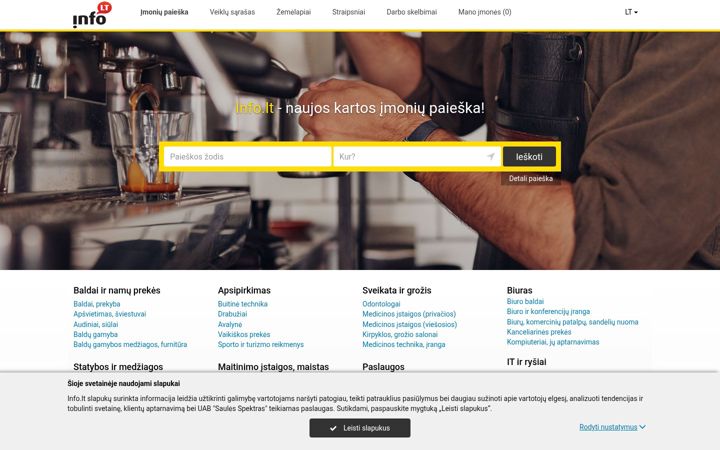Open Kirpyklos, grožio salonai link

[x=400, y=334]
